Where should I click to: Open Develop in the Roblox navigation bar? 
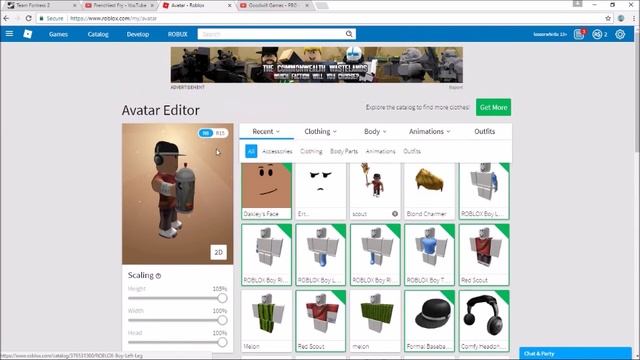coord(138,34)
